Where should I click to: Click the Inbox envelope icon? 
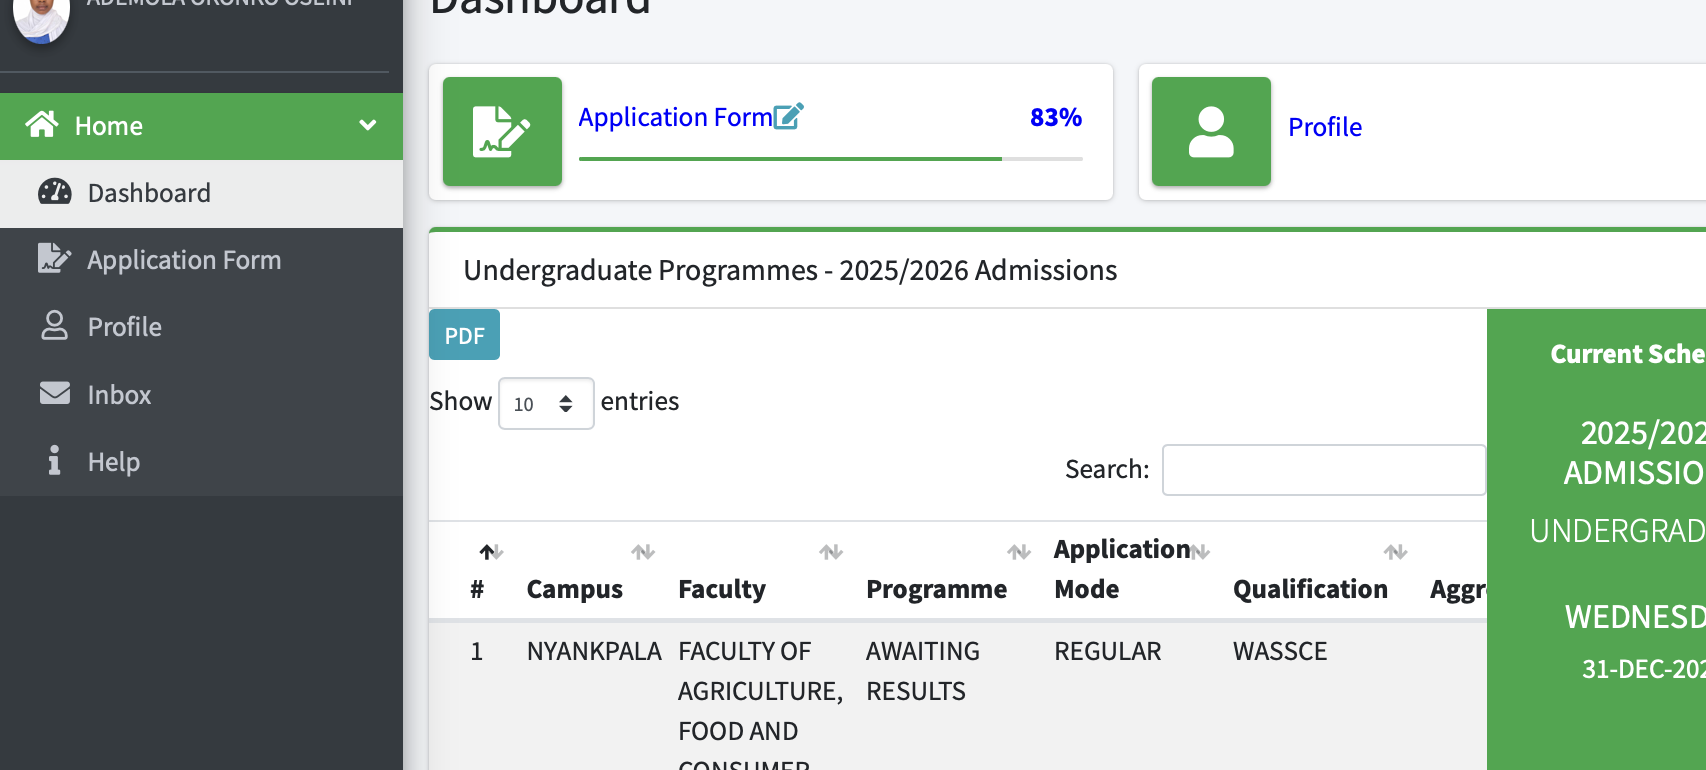coord(55,394)
